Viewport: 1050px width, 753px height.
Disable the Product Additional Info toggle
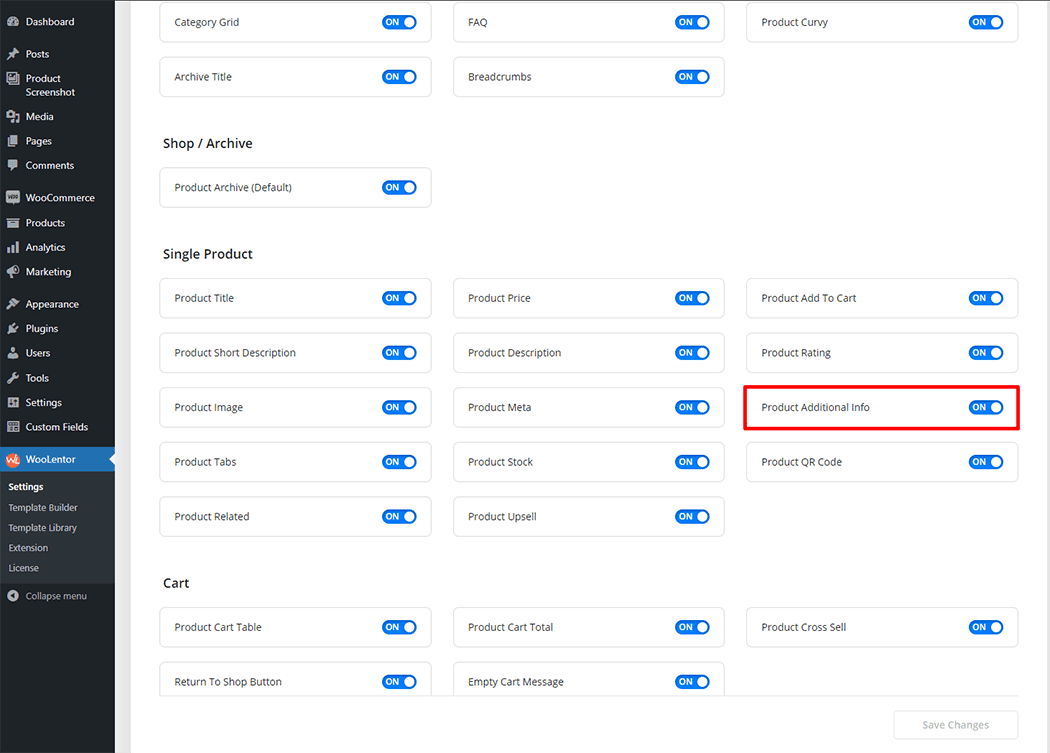986,407
